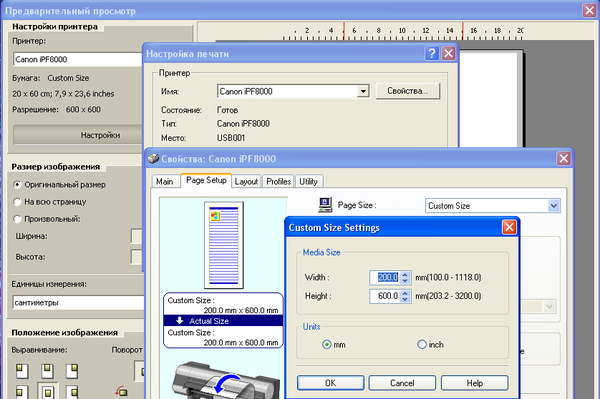
Task: Click the Высота input field in preview window
Action: click(x=137, y=257)
